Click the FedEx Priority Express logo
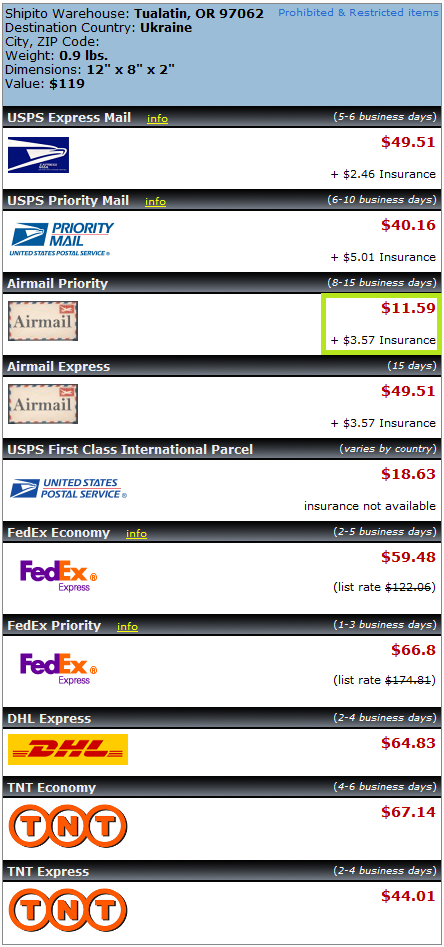The image size is (444, 947). pyautogui.click(x=59, y=668)
